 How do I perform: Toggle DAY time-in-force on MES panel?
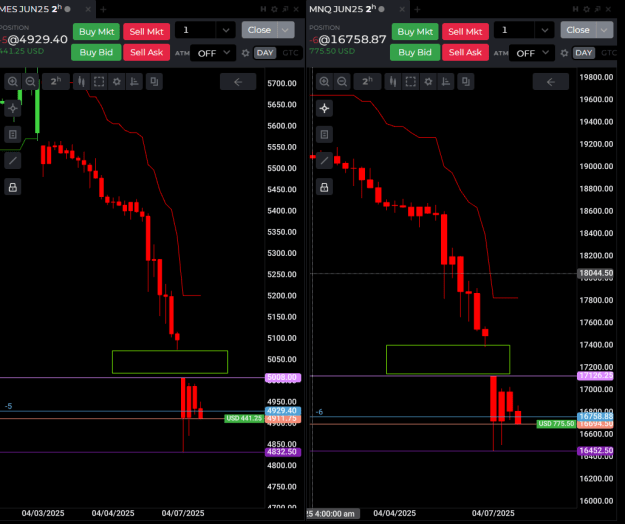(265, 53)
